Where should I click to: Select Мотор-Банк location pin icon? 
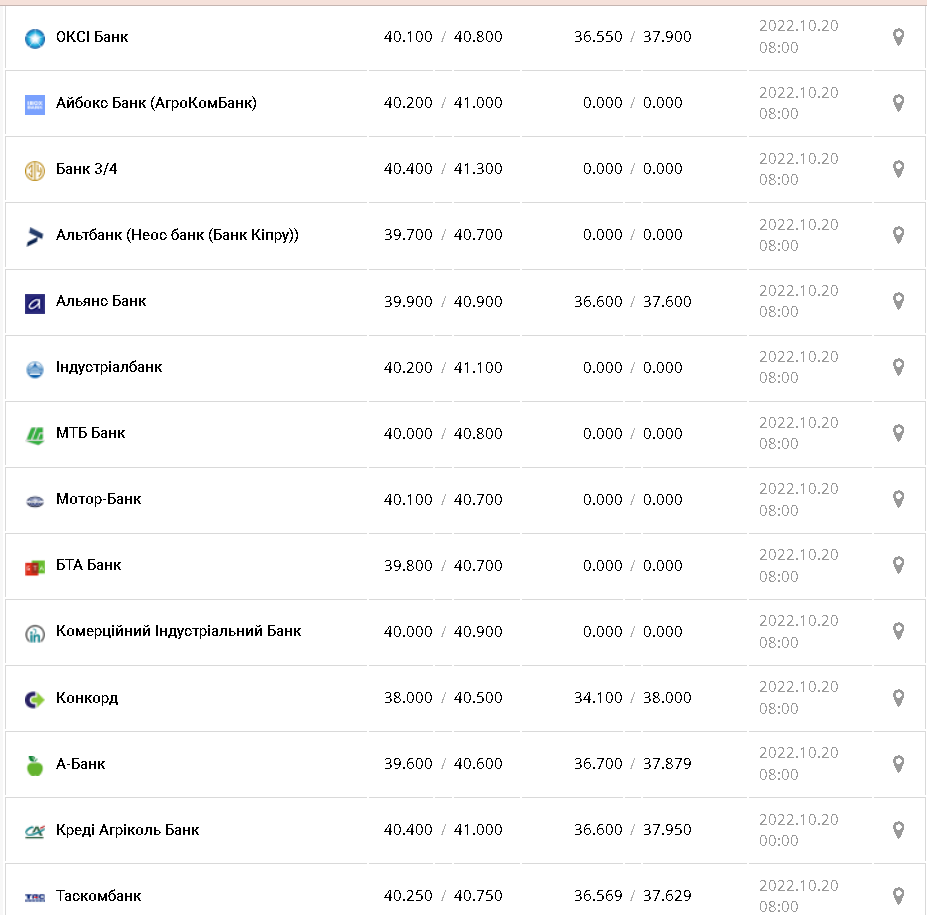click(898, 499)
